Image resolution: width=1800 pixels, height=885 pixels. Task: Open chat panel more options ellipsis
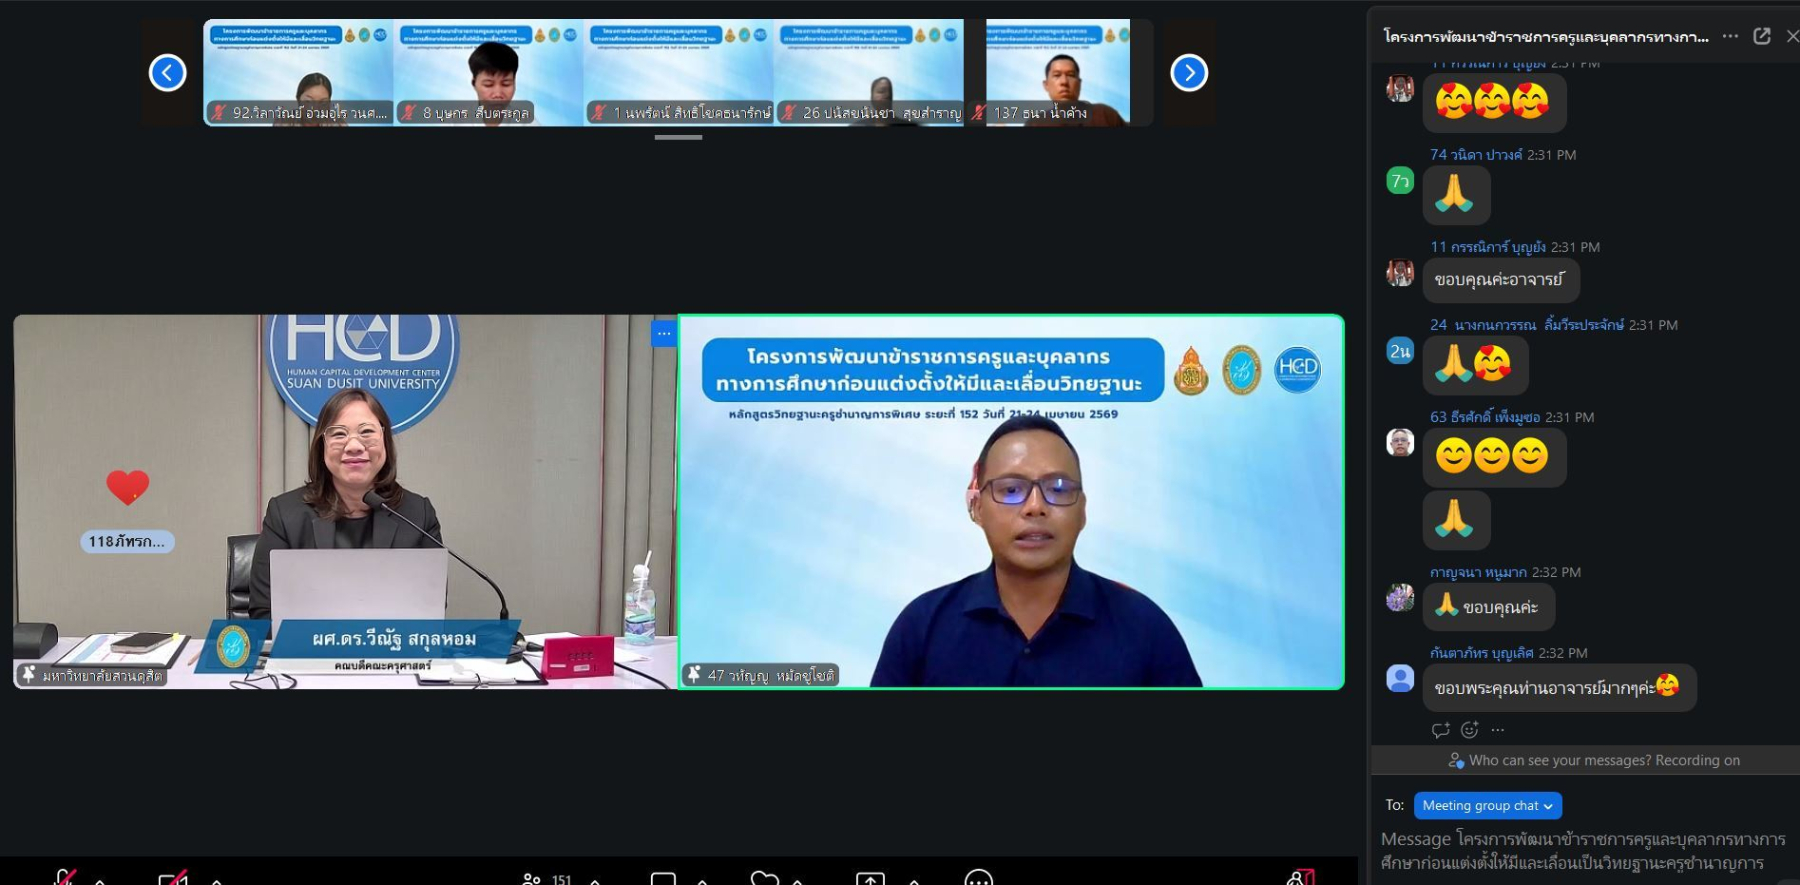coord(1730,36)
